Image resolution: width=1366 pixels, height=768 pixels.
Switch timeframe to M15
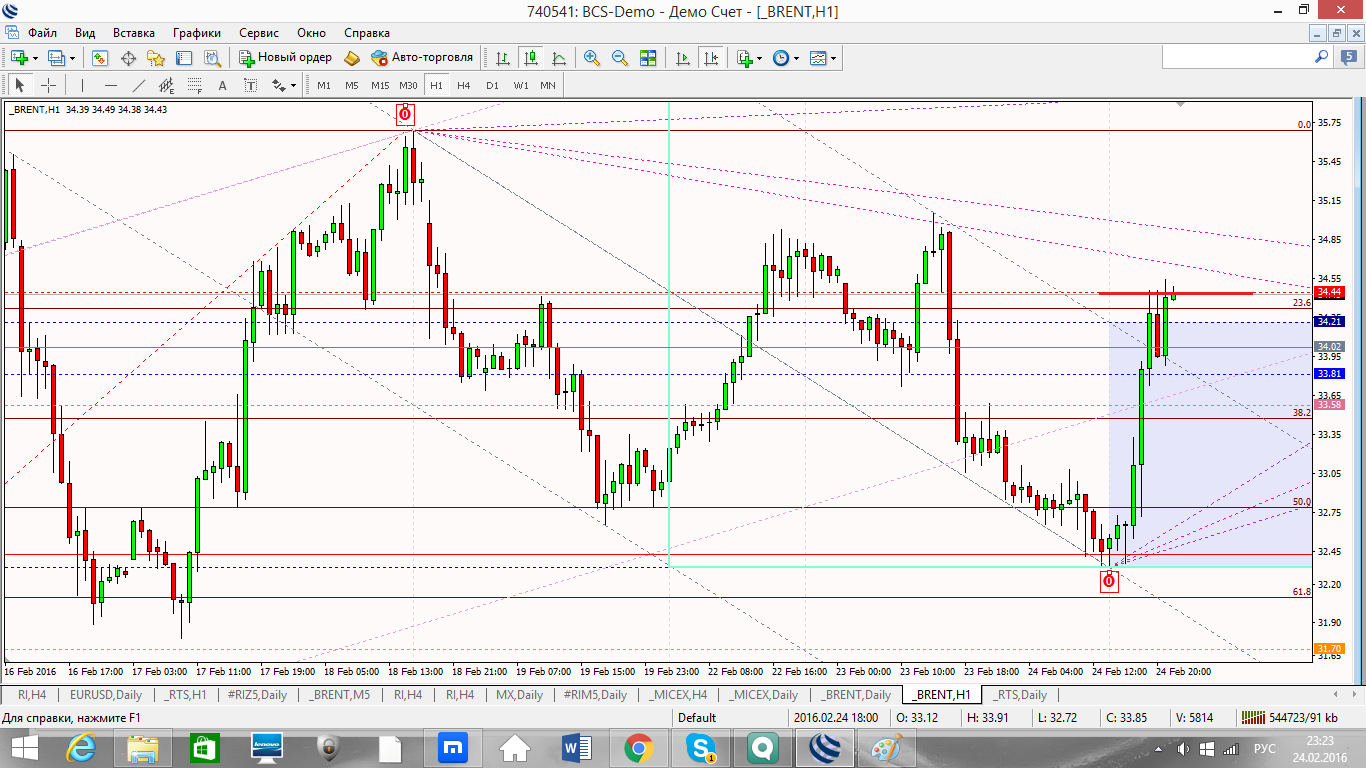pos(380,85)
